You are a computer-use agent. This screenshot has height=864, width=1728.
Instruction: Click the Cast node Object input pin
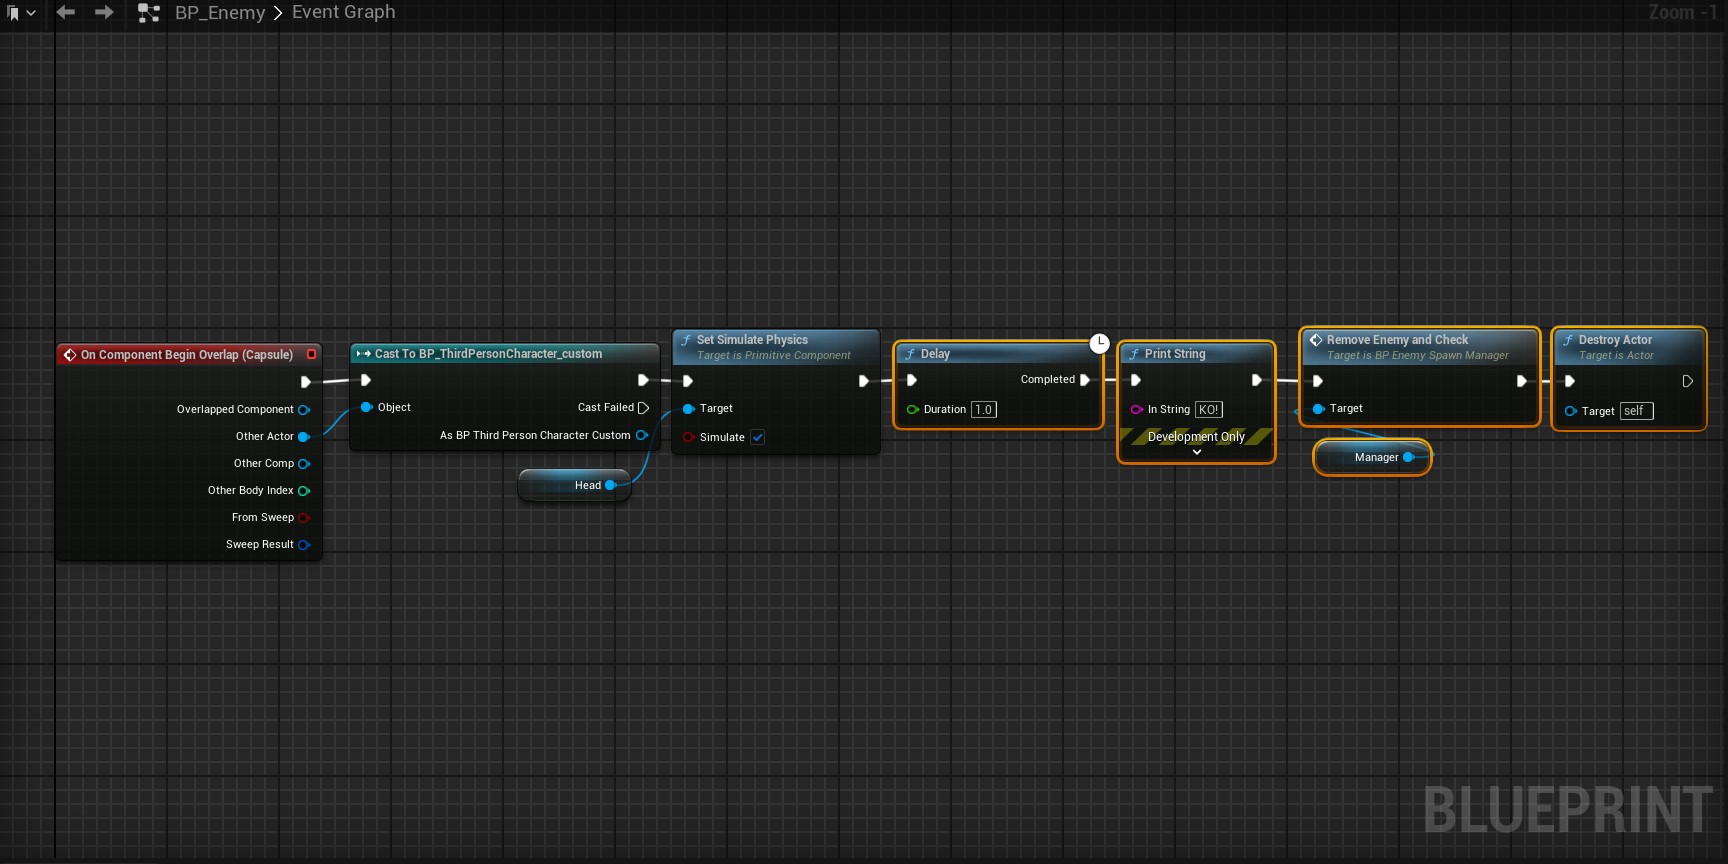(366, 407)
